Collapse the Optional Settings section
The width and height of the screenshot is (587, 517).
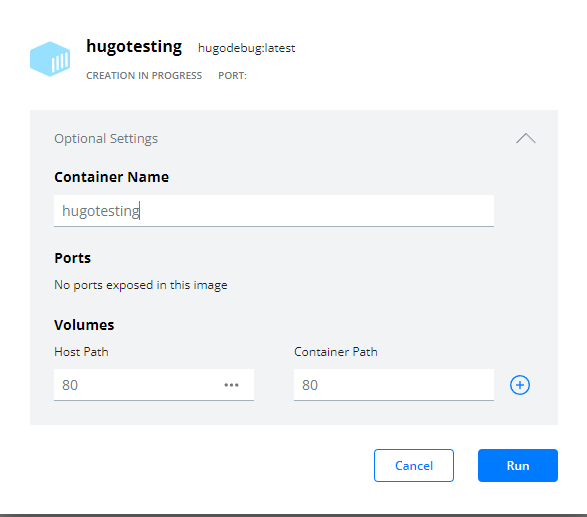coord(526,138)
